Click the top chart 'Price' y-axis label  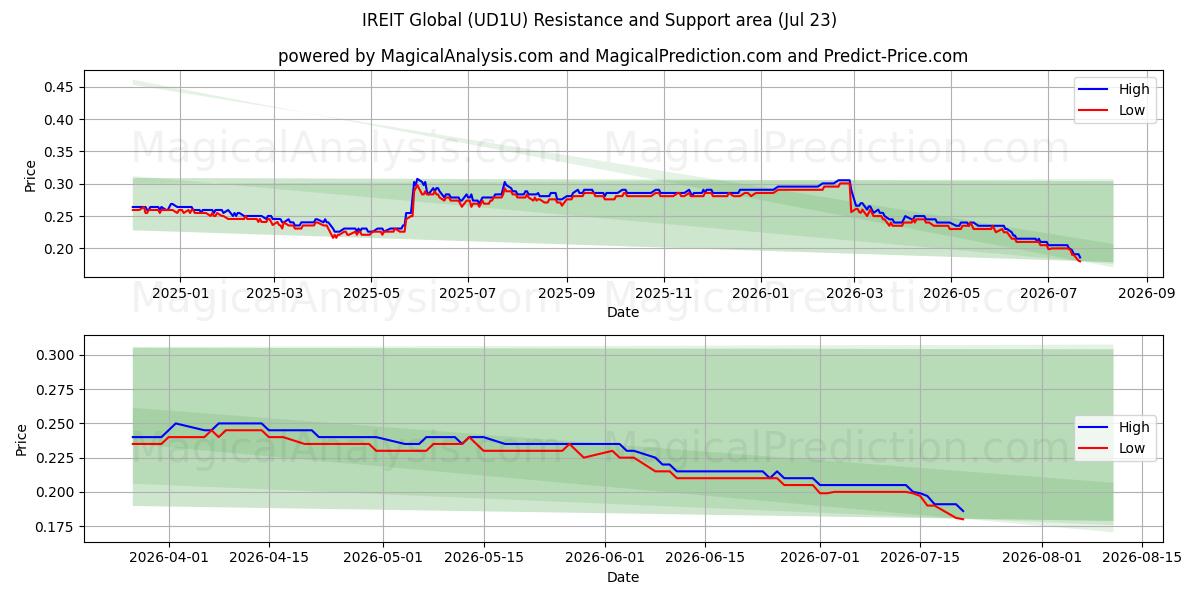pyautogui.click(x=30, y=175)
